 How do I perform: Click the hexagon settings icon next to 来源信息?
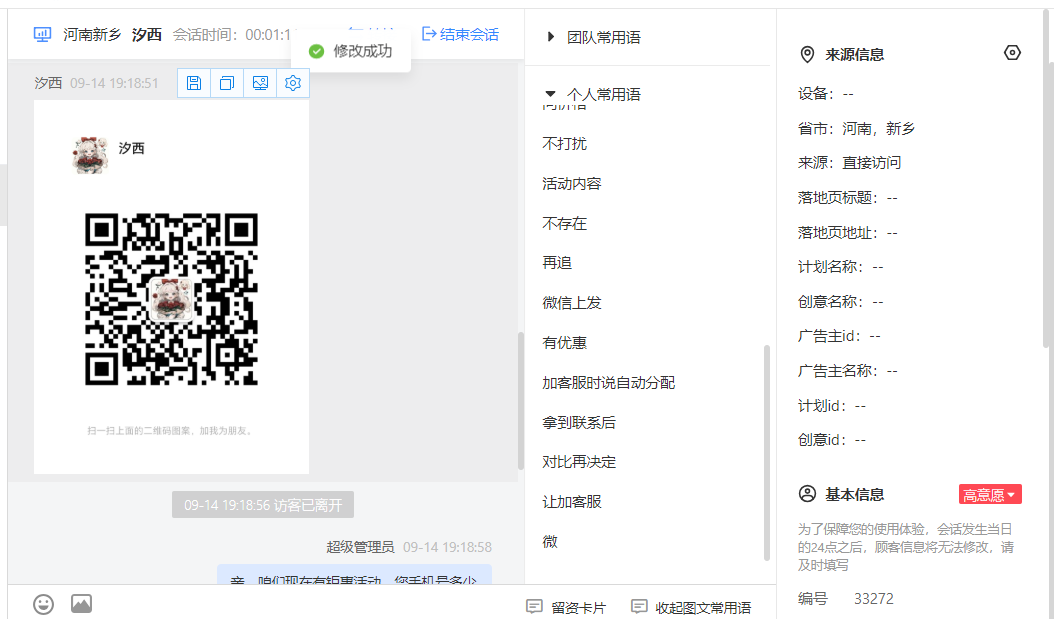click(x=1012, y=53)
